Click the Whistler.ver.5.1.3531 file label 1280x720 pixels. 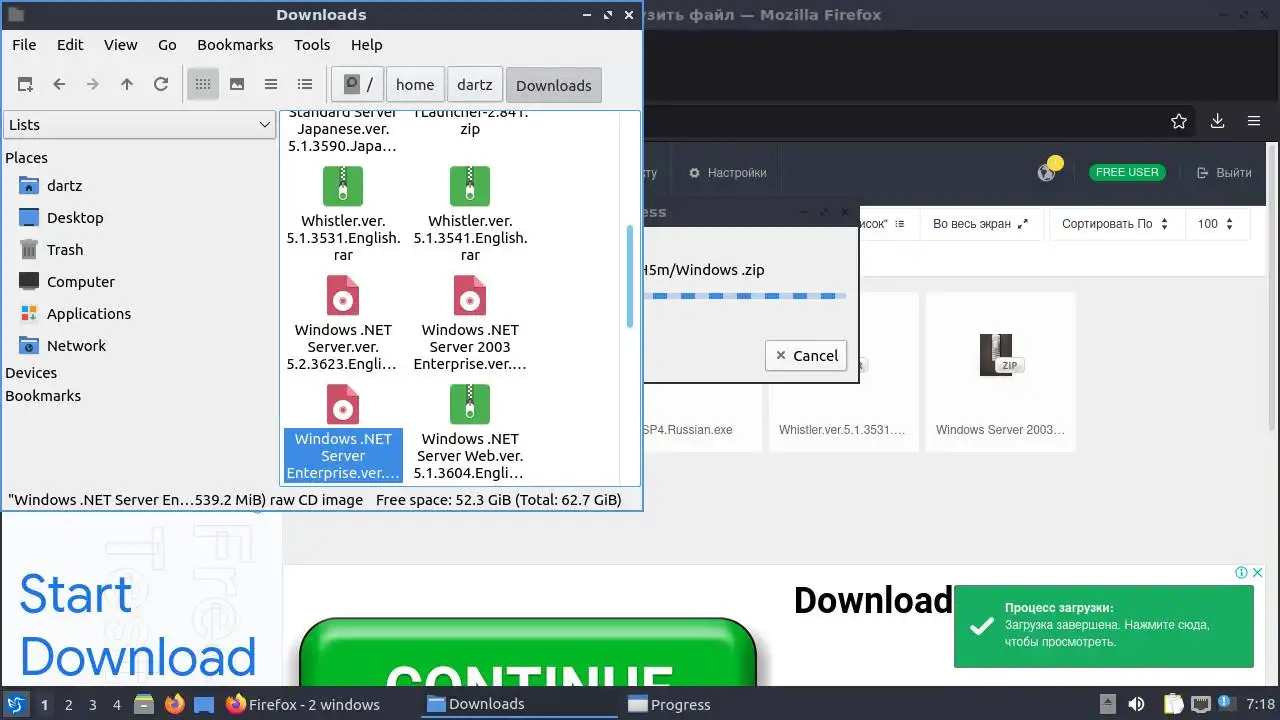click(843, 430)
